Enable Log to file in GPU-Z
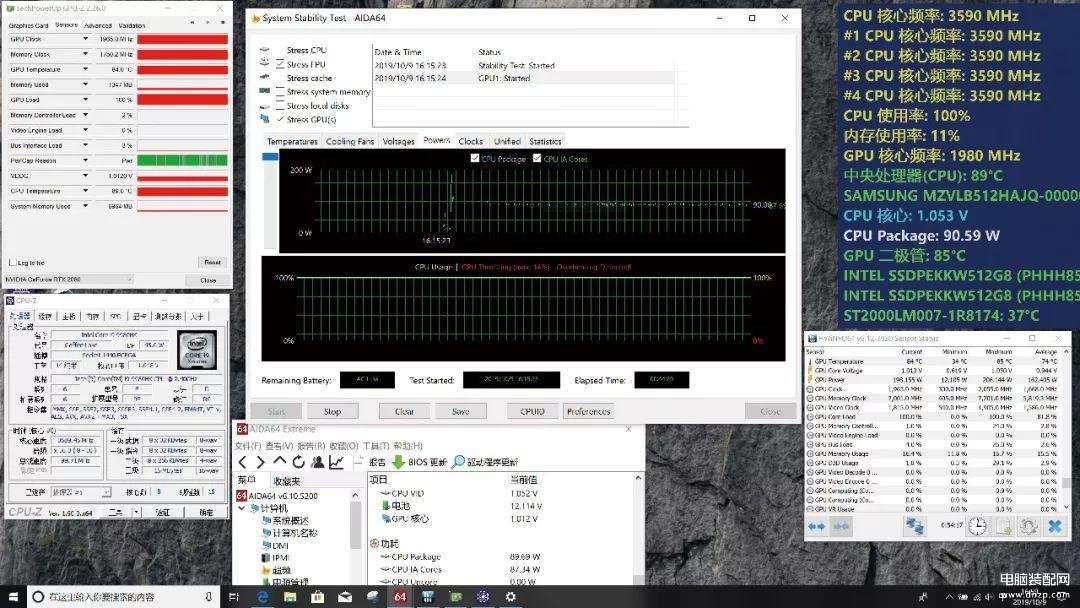 pos(12,262)
